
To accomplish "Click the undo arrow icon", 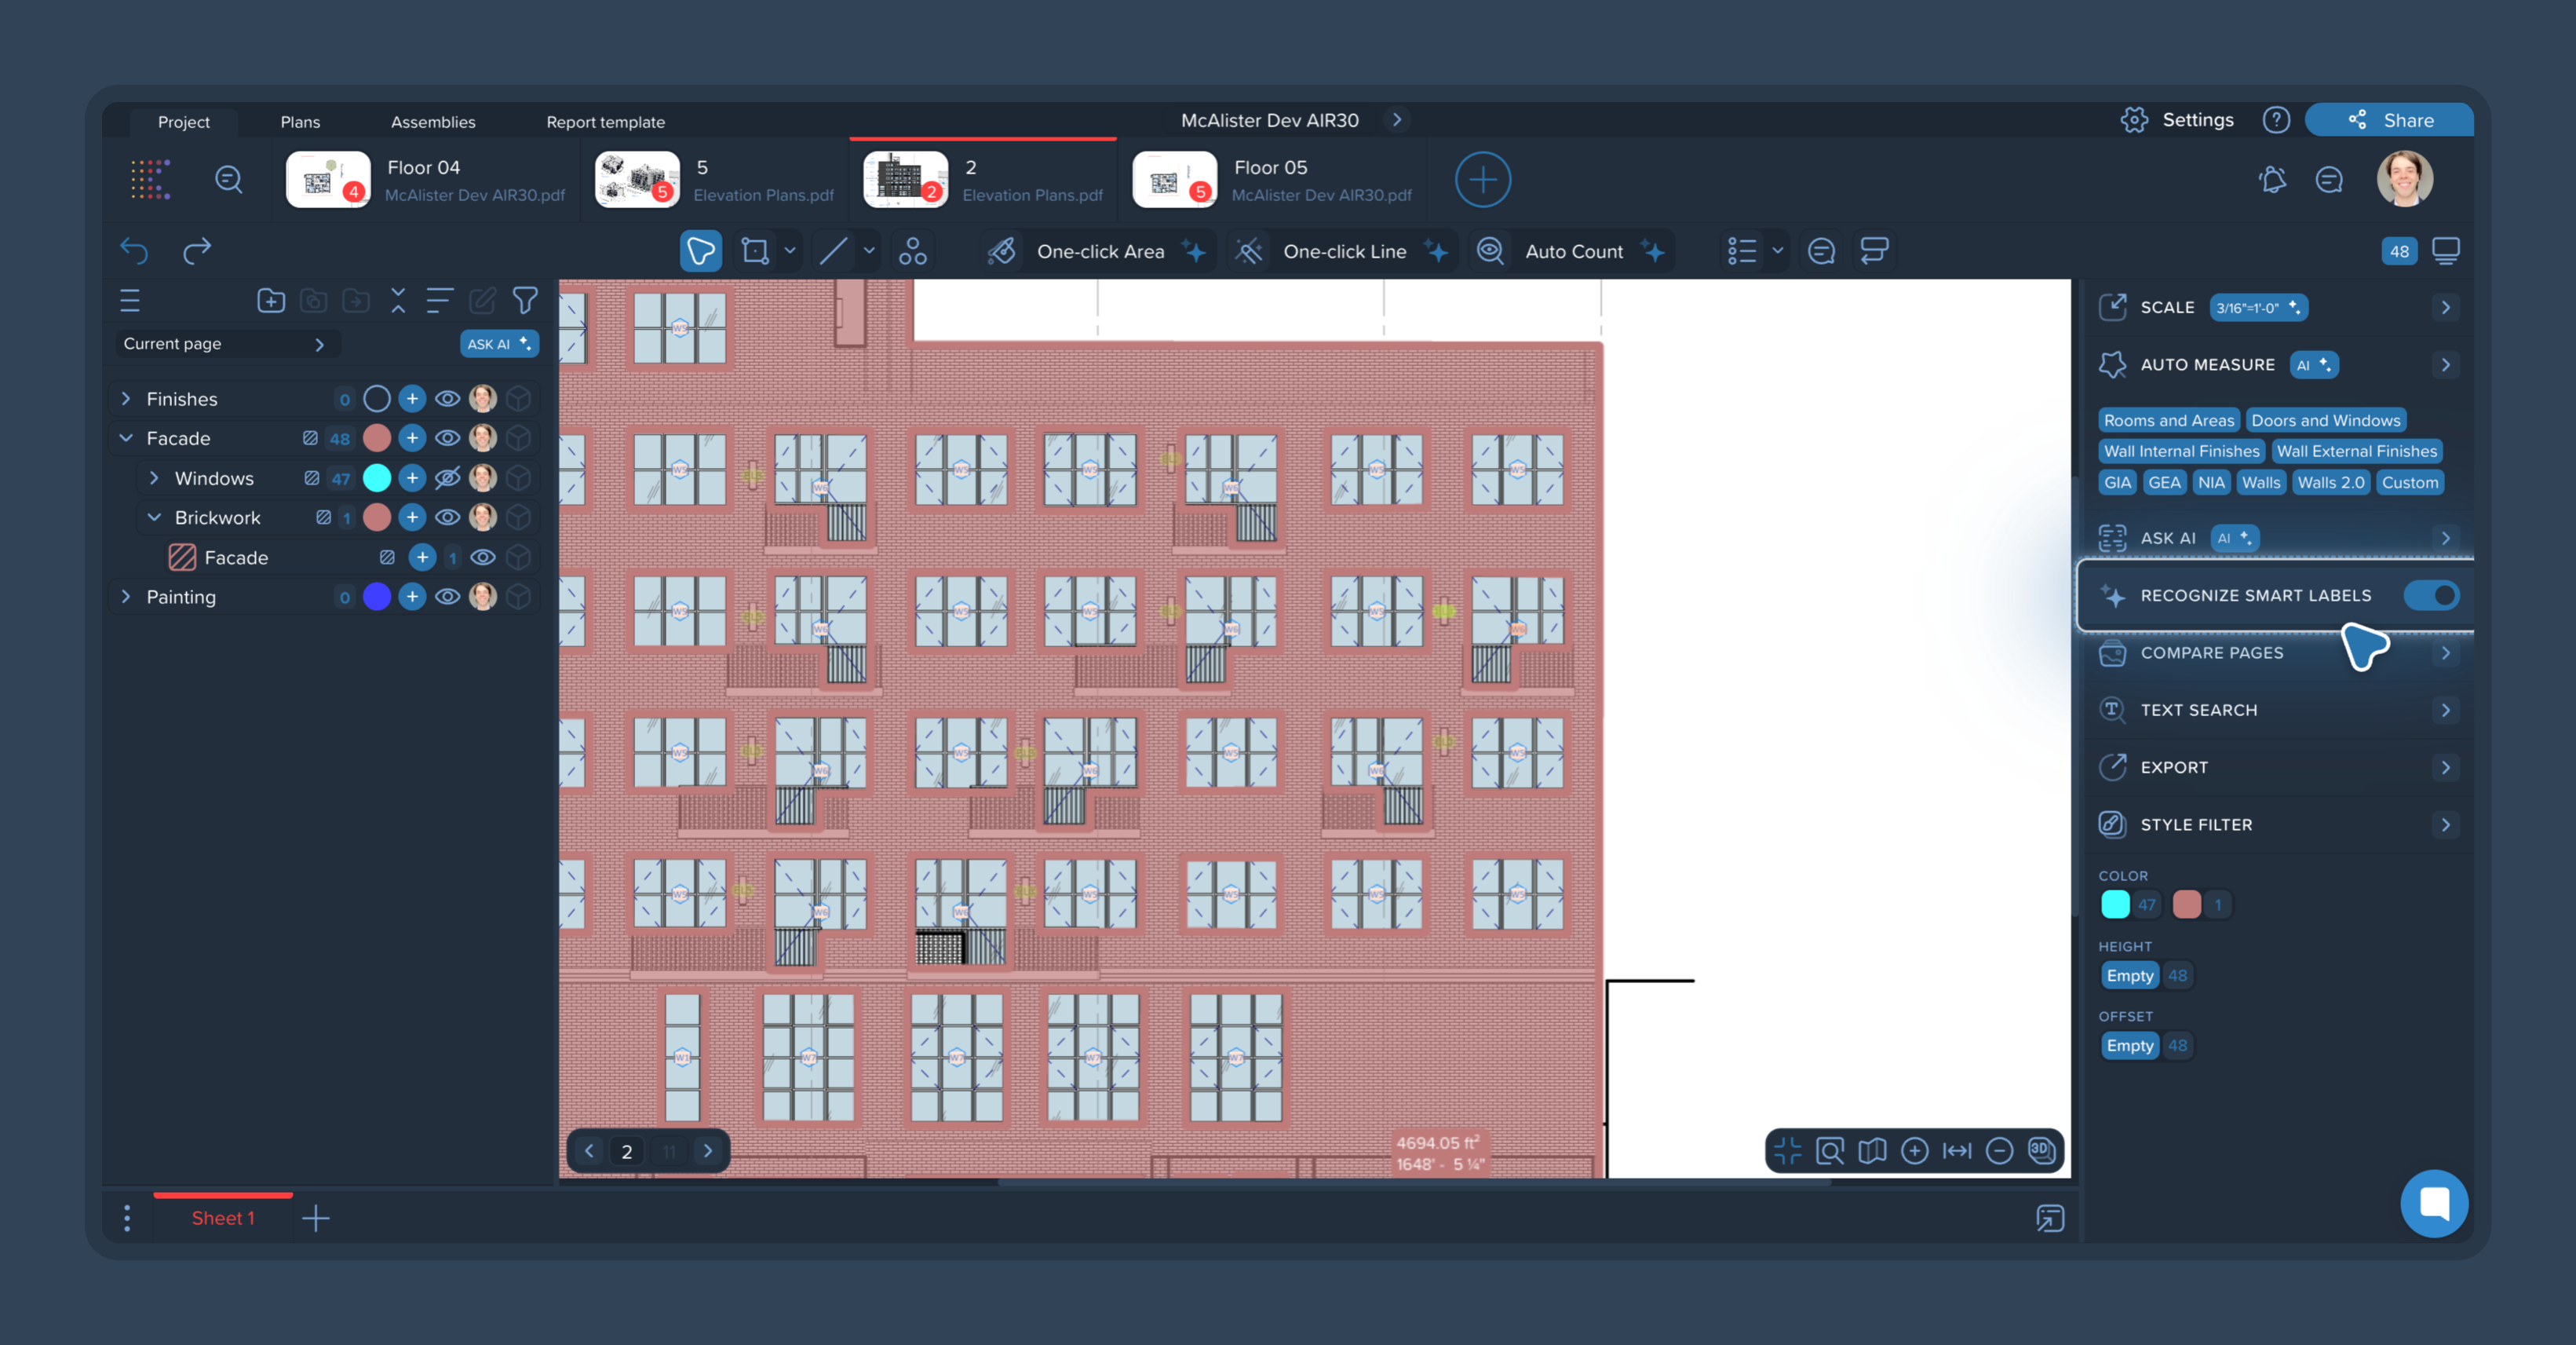I will pyautogui.click(x=134, y=250).
